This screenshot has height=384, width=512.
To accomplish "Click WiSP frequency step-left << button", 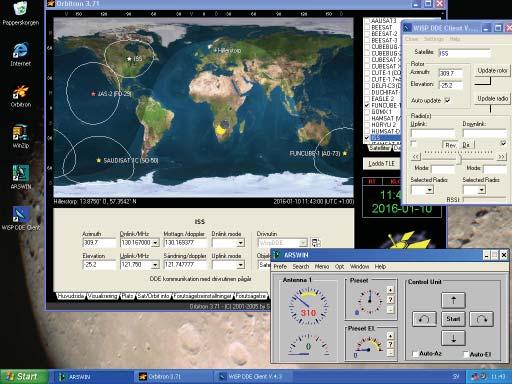I will (416, 157).
